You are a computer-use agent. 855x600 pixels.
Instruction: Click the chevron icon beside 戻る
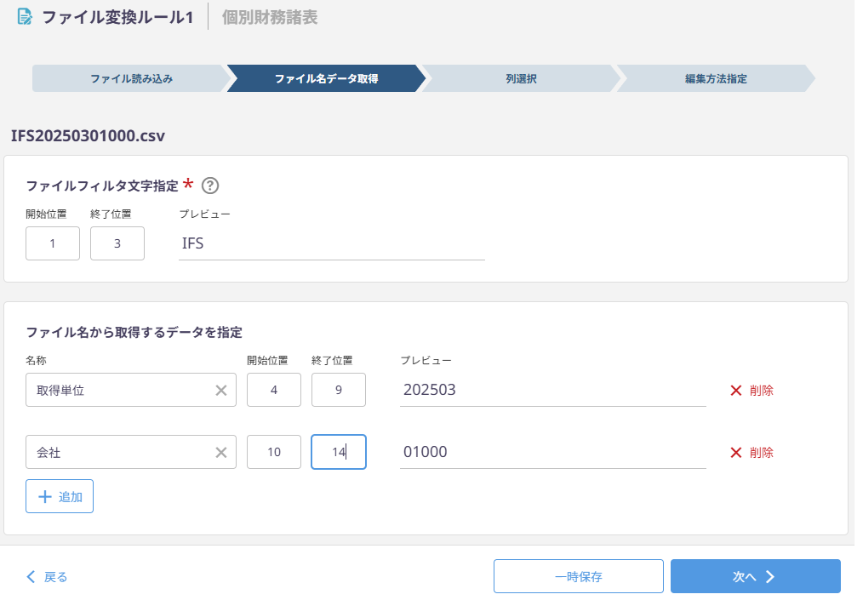(31, 577)
